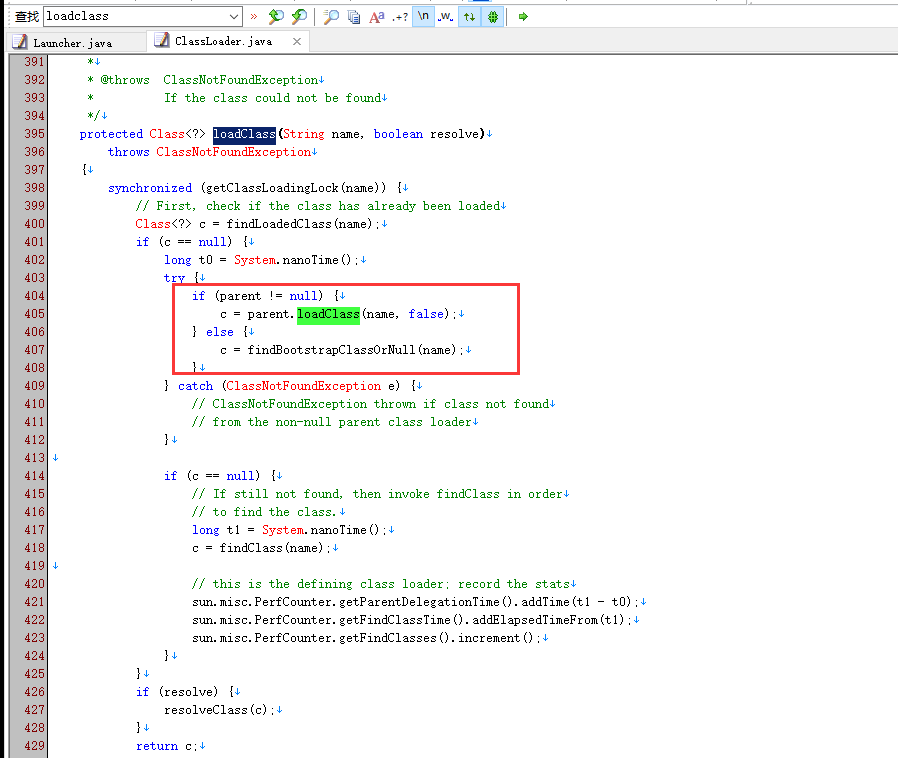This screenshot has width=898, height=758.
Task: Toggle the Match Case Aa icon
Action: point(378,16)
